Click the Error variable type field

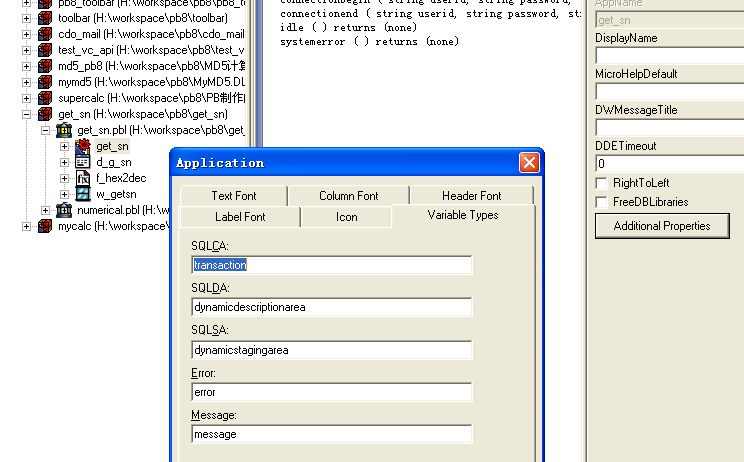(x=332, y=392)
